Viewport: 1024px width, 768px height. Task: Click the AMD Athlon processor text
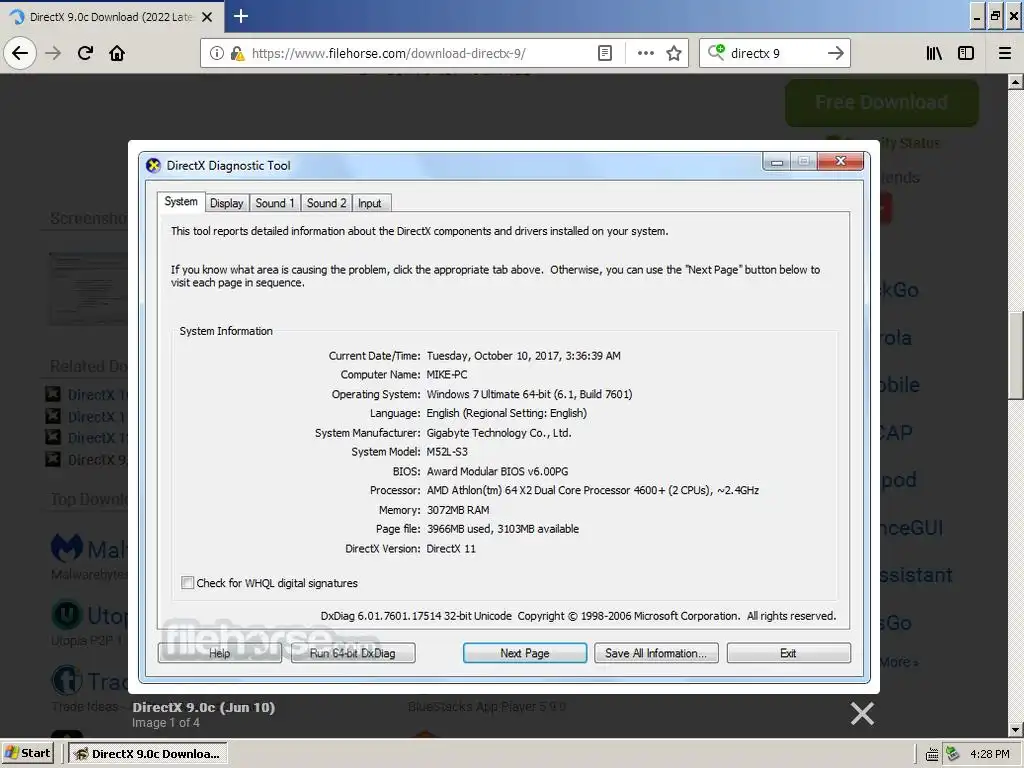(x=592, y=490)
